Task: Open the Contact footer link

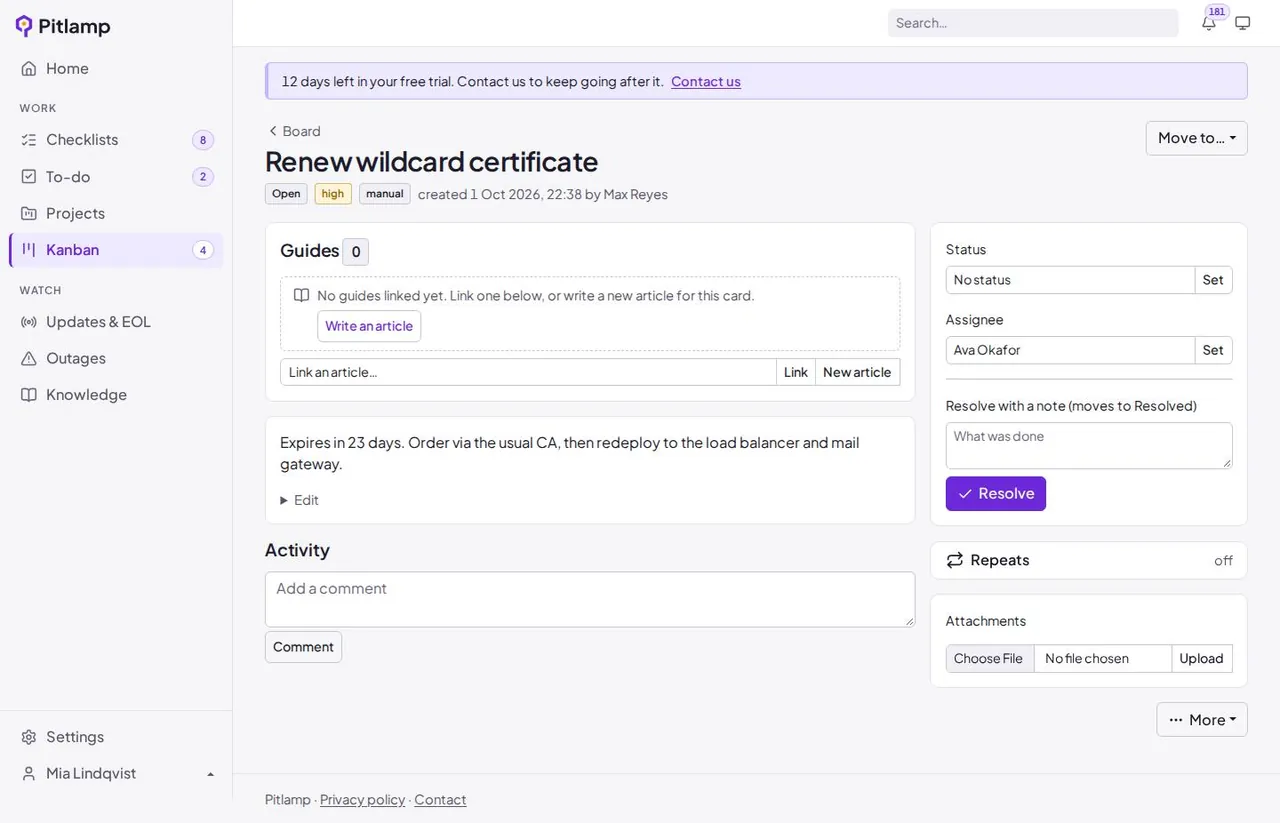Action: (x=440, y=800)
